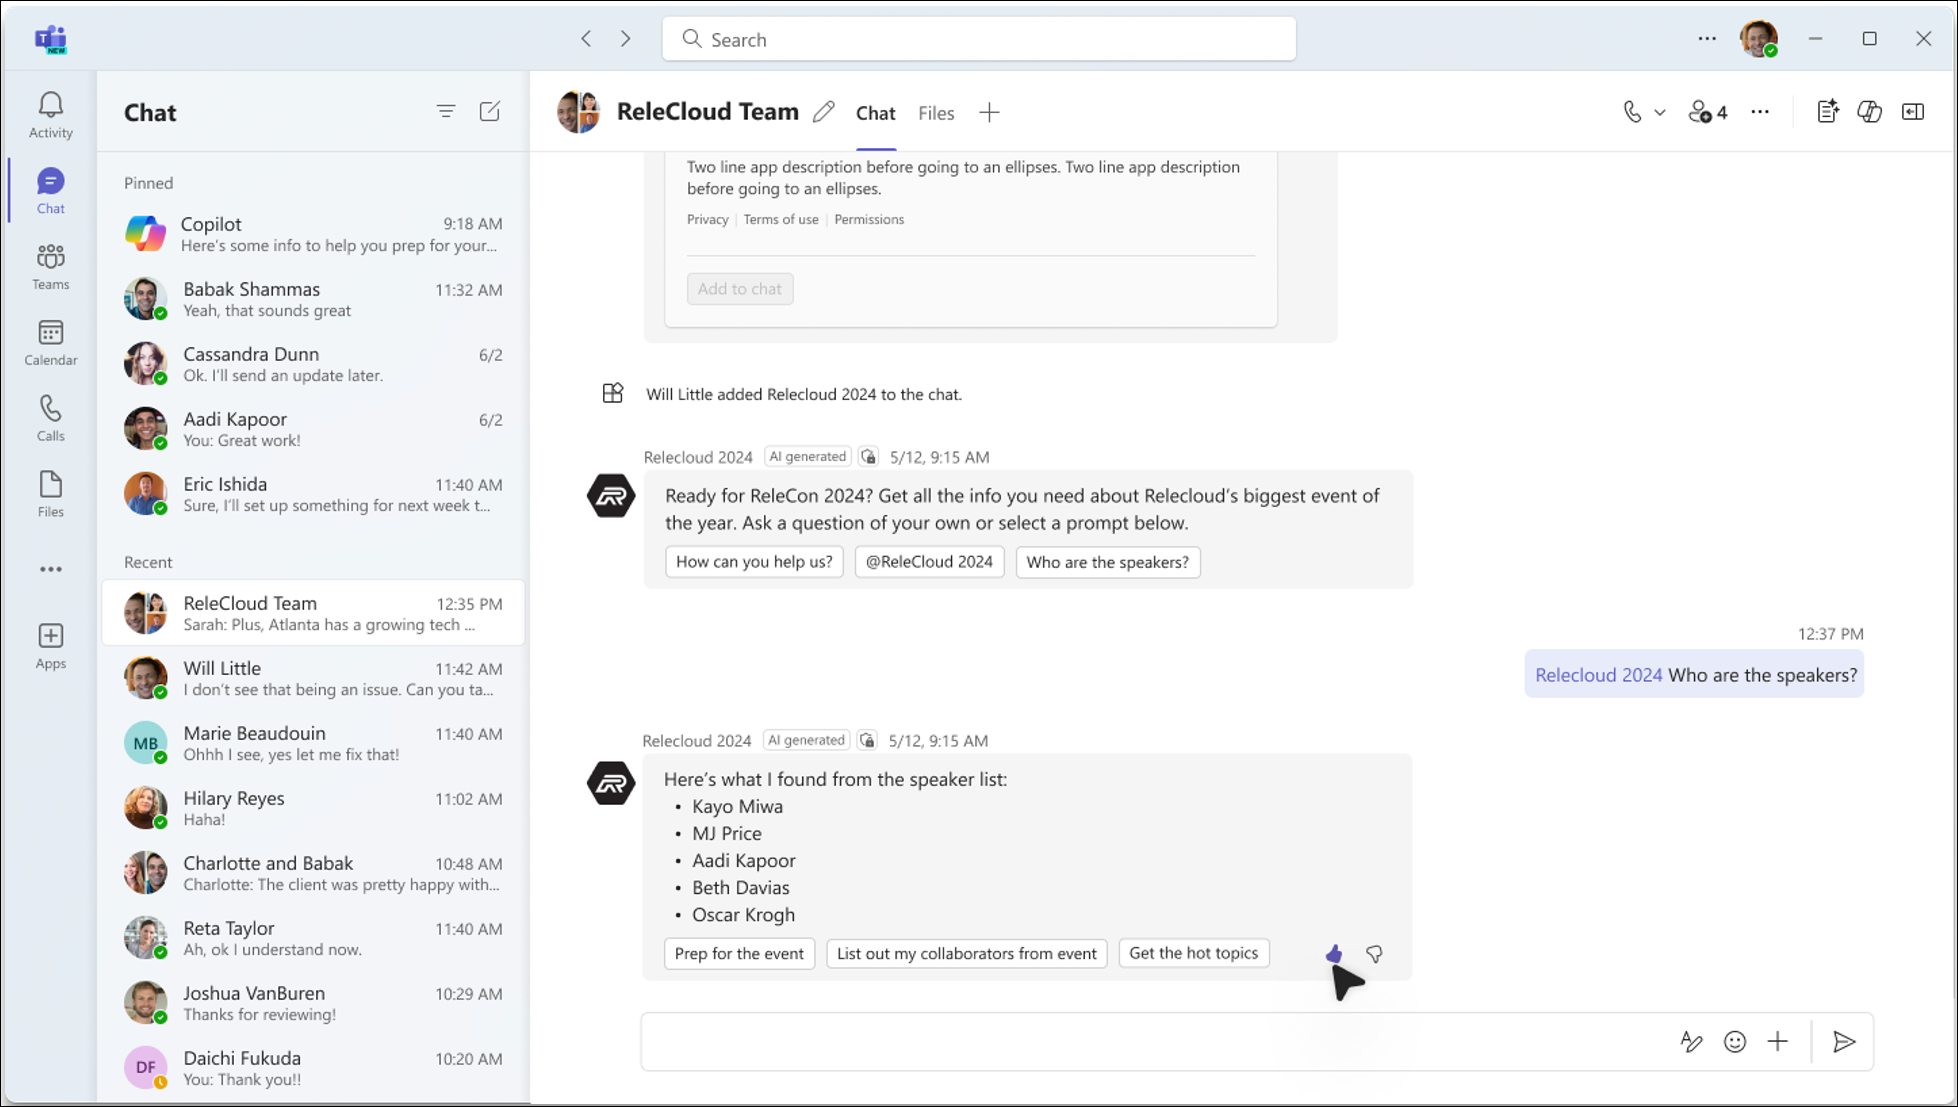This screenshot has height=1107, width=1958.
Task: Open the add tab plus icon
Action: click(988, 112)
